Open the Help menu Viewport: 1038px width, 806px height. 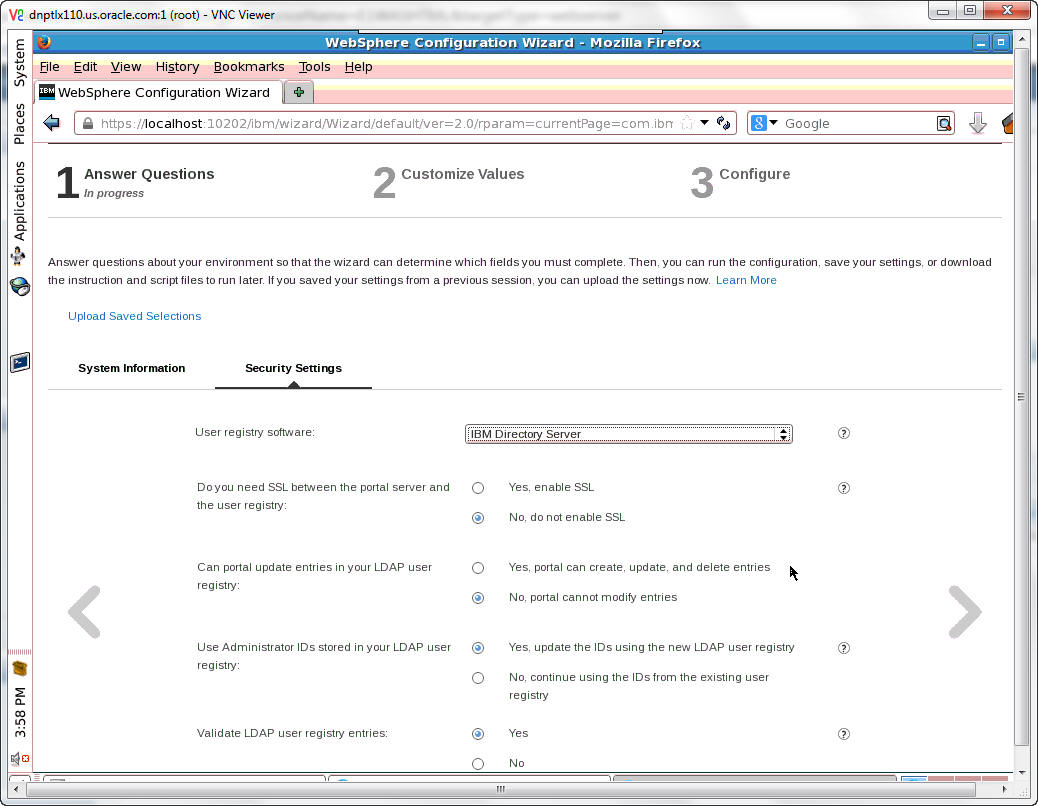358,67
